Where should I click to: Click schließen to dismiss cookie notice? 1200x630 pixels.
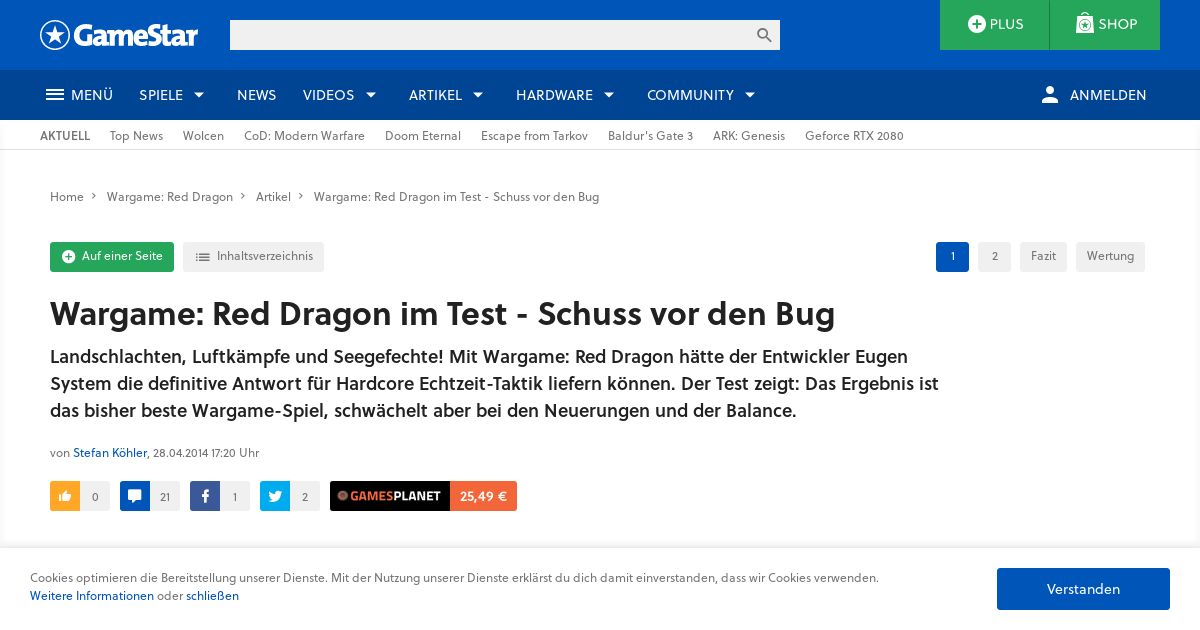(x=212, y=596)
